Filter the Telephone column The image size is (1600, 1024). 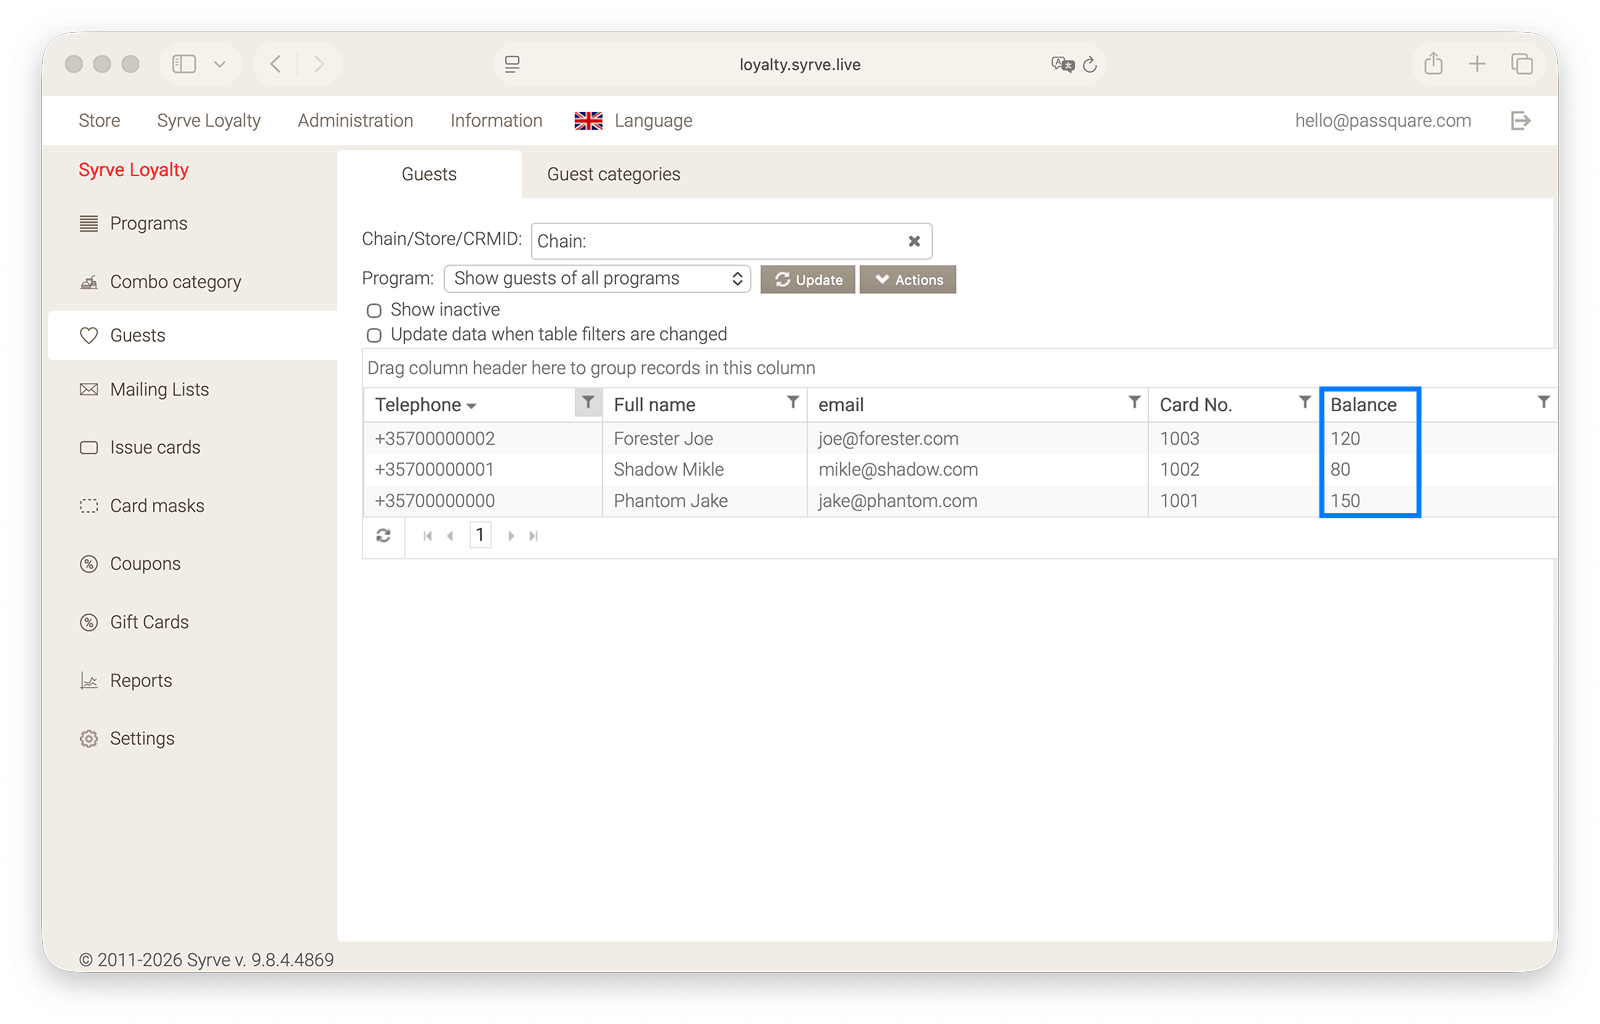click(x=588, y=402)
